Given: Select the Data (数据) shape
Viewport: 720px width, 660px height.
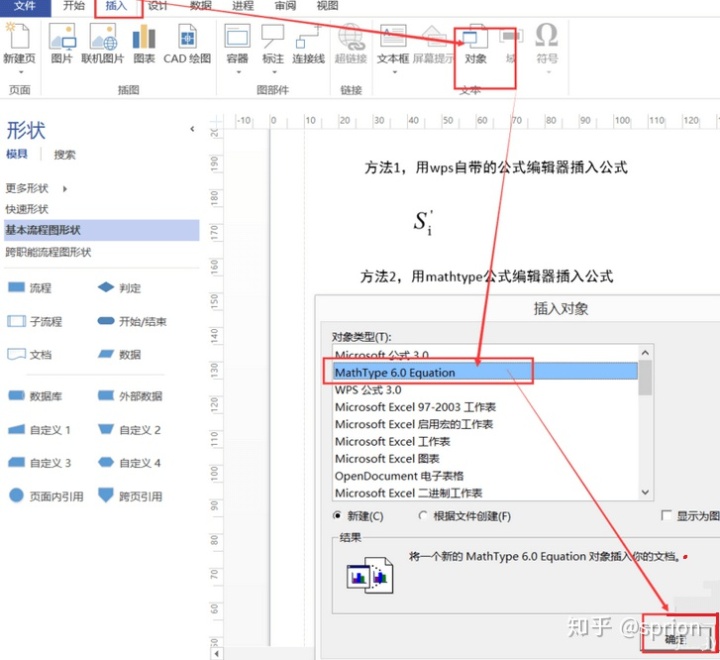Looking at the screenshot, I should click(119, 355).
